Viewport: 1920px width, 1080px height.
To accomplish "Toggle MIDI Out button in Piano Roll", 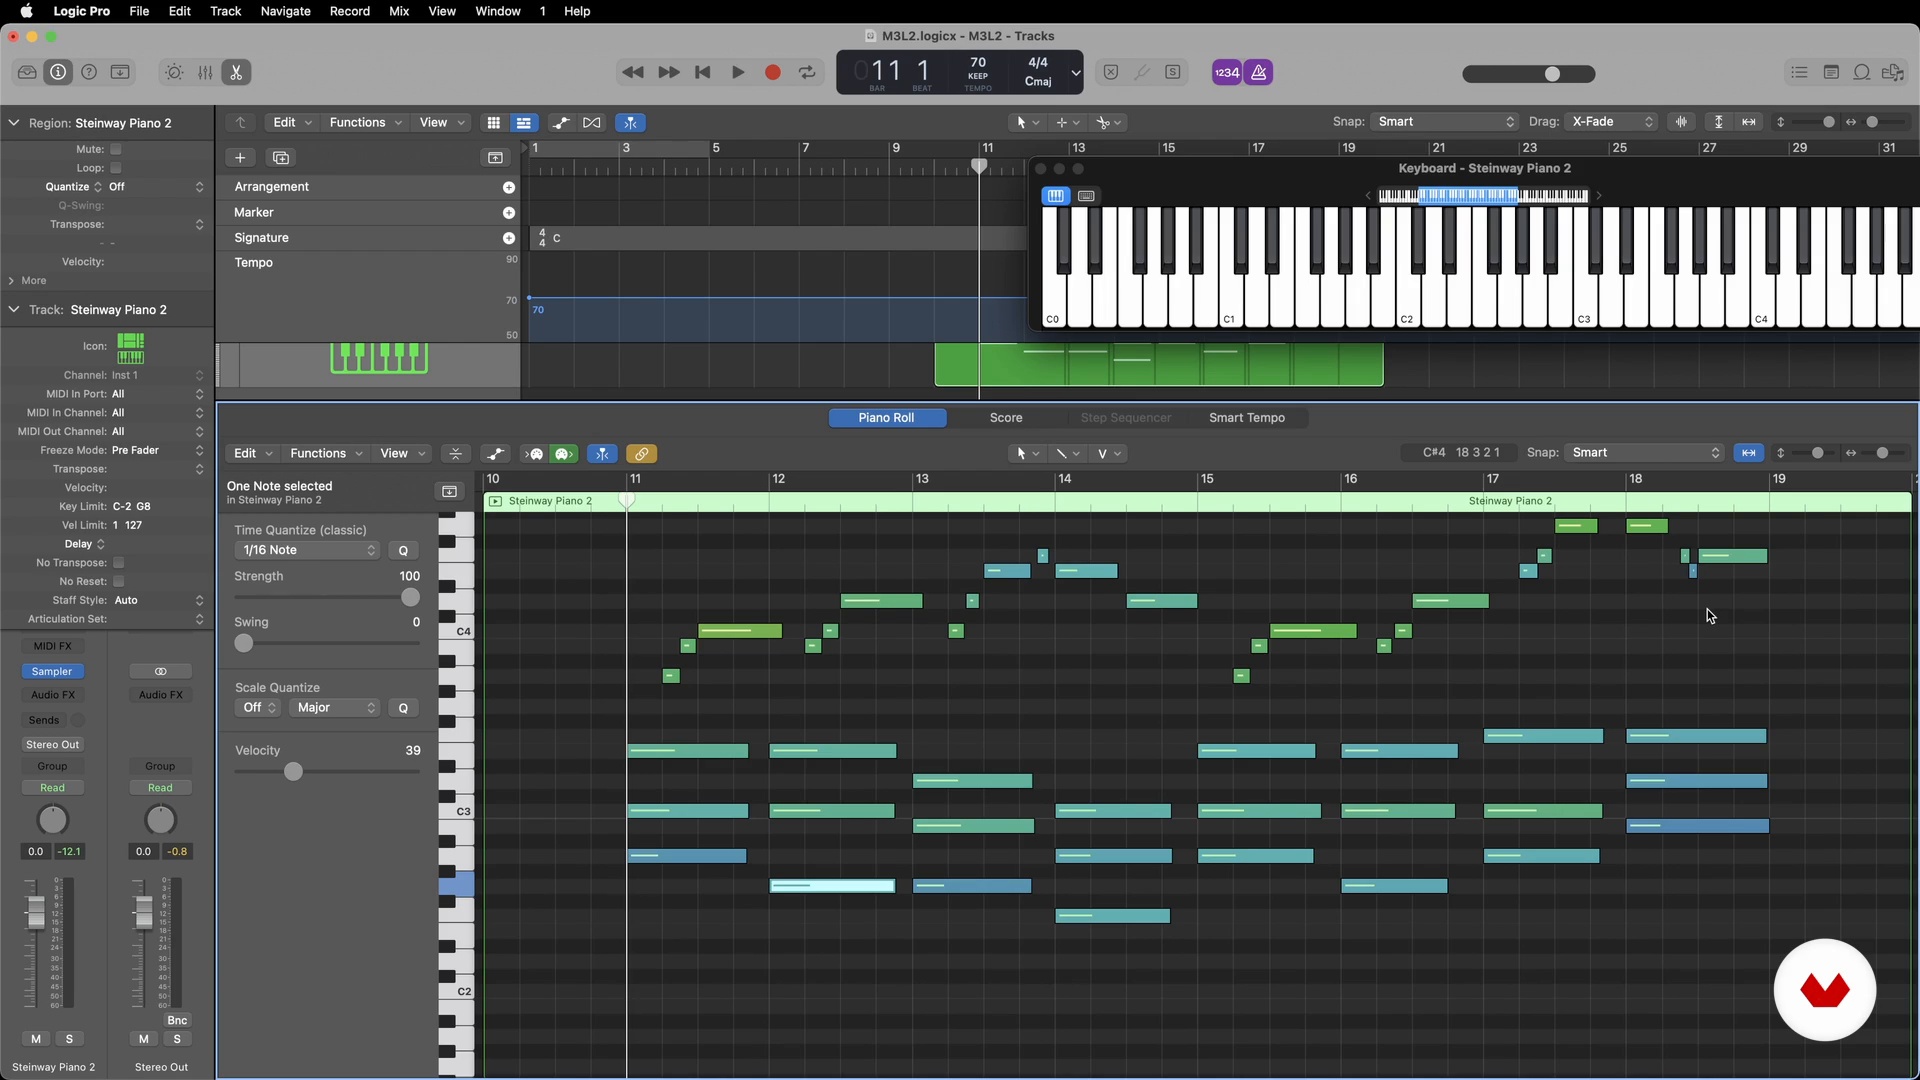I will pyautogui.click(x=565, y=454).
